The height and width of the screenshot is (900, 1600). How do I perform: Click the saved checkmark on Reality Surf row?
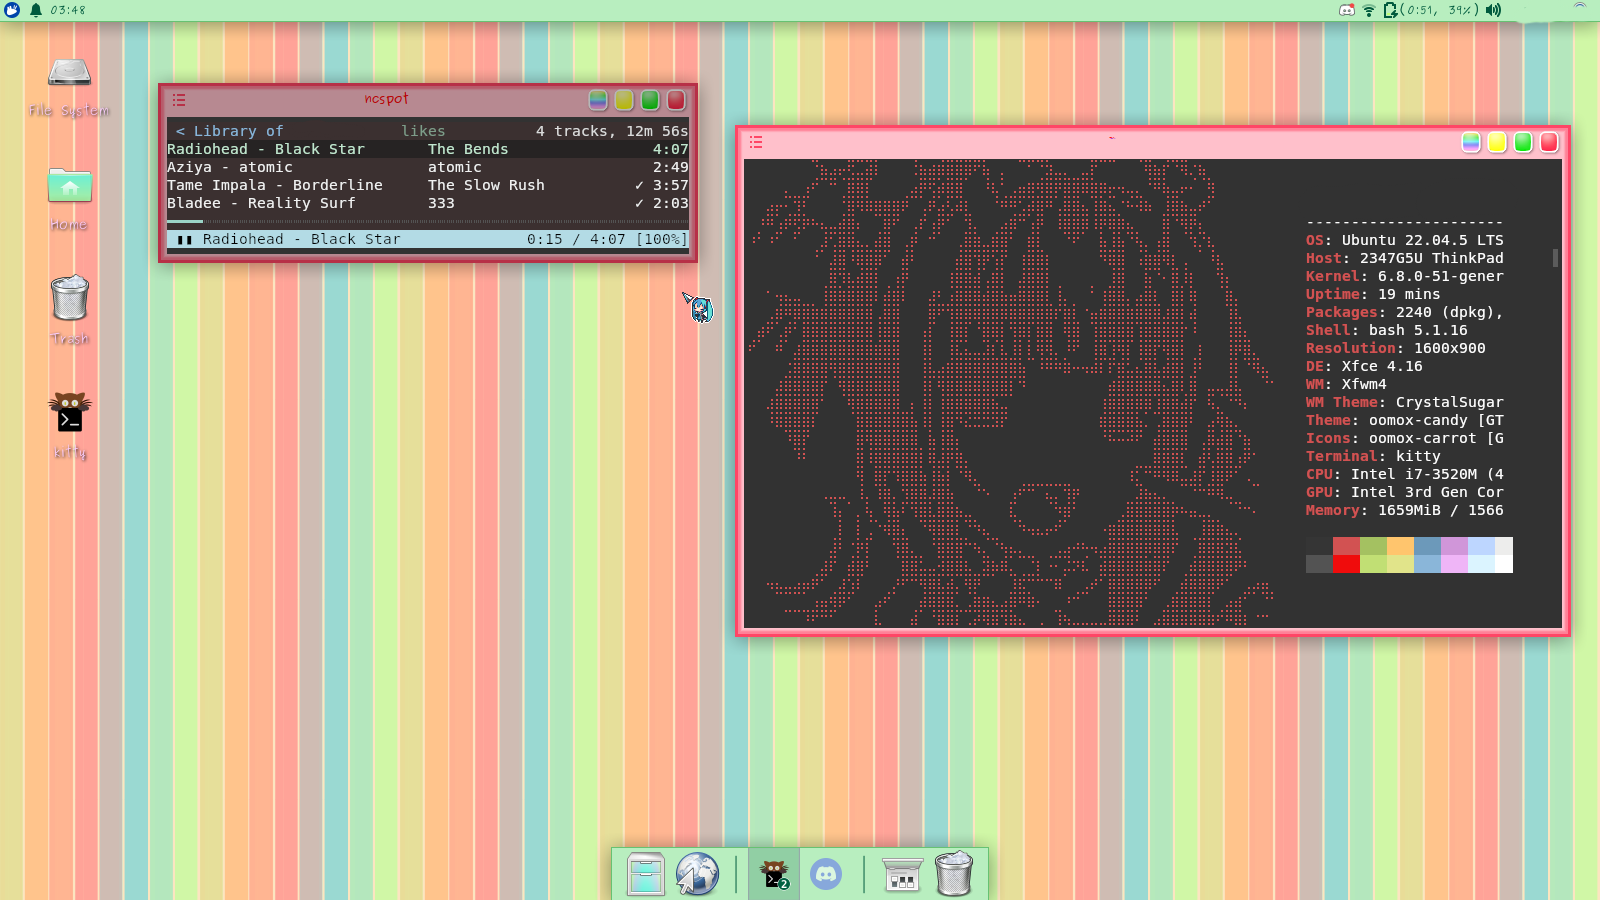639,203
